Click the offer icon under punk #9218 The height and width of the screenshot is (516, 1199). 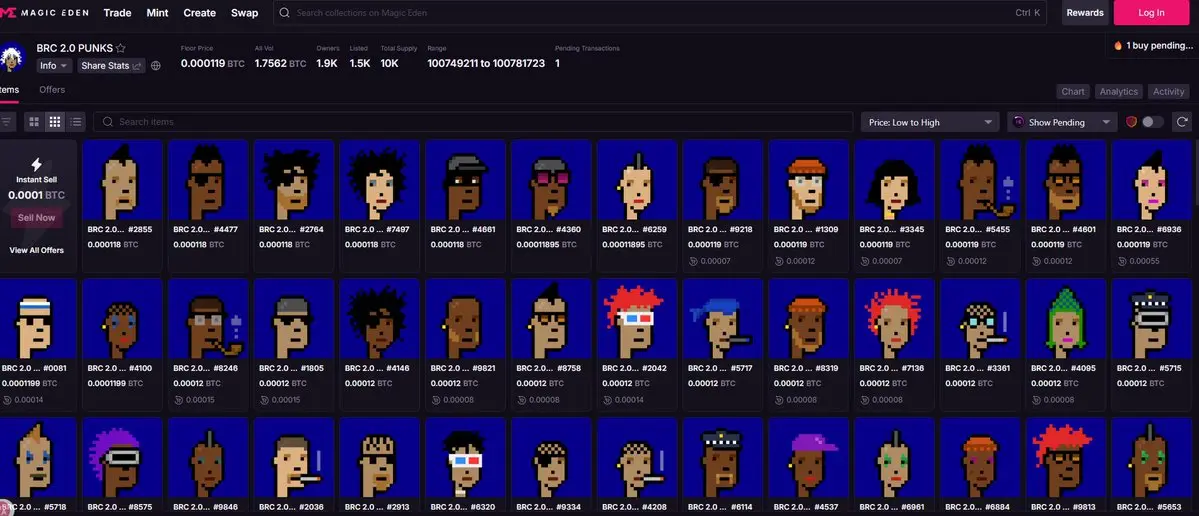[692, 261]
